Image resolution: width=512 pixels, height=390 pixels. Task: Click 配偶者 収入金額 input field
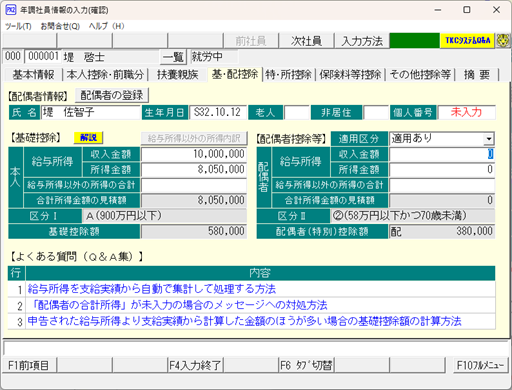[442, 154]
